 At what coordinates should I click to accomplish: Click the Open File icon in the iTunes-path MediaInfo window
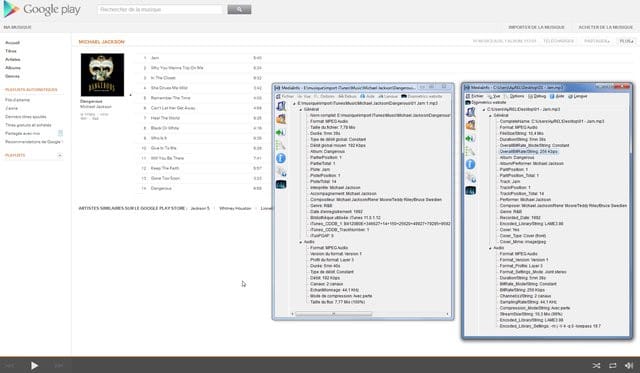[x=281, y=106]
